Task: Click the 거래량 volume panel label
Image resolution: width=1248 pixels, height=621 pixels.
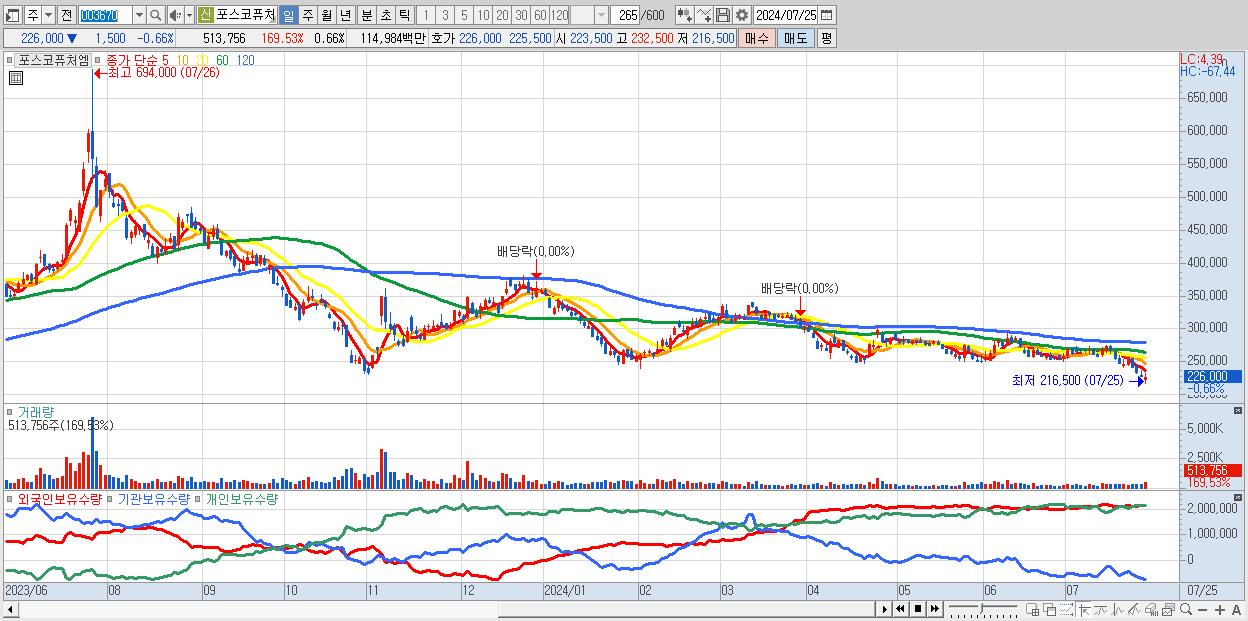Action: click(x=34, y=411)
